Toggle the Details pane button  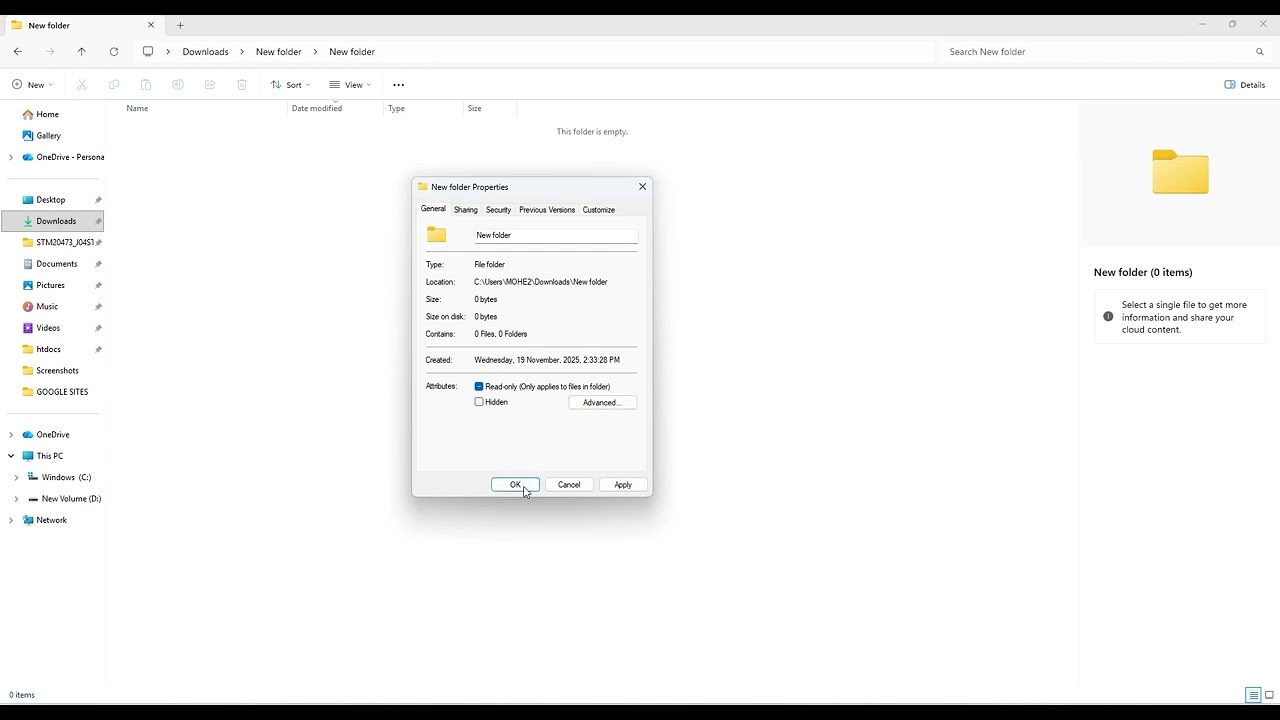point(1245,85)
